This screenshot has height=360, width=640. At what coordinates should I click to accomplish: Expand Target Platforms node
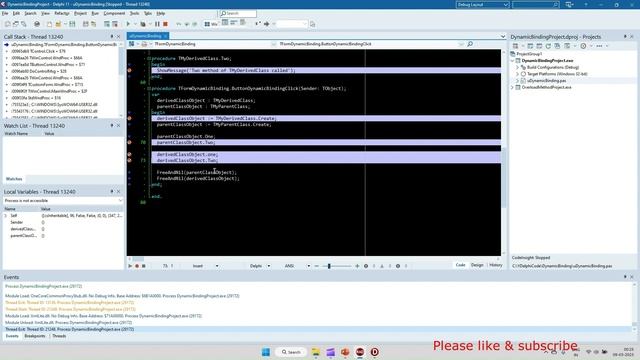tap(518, 74)
